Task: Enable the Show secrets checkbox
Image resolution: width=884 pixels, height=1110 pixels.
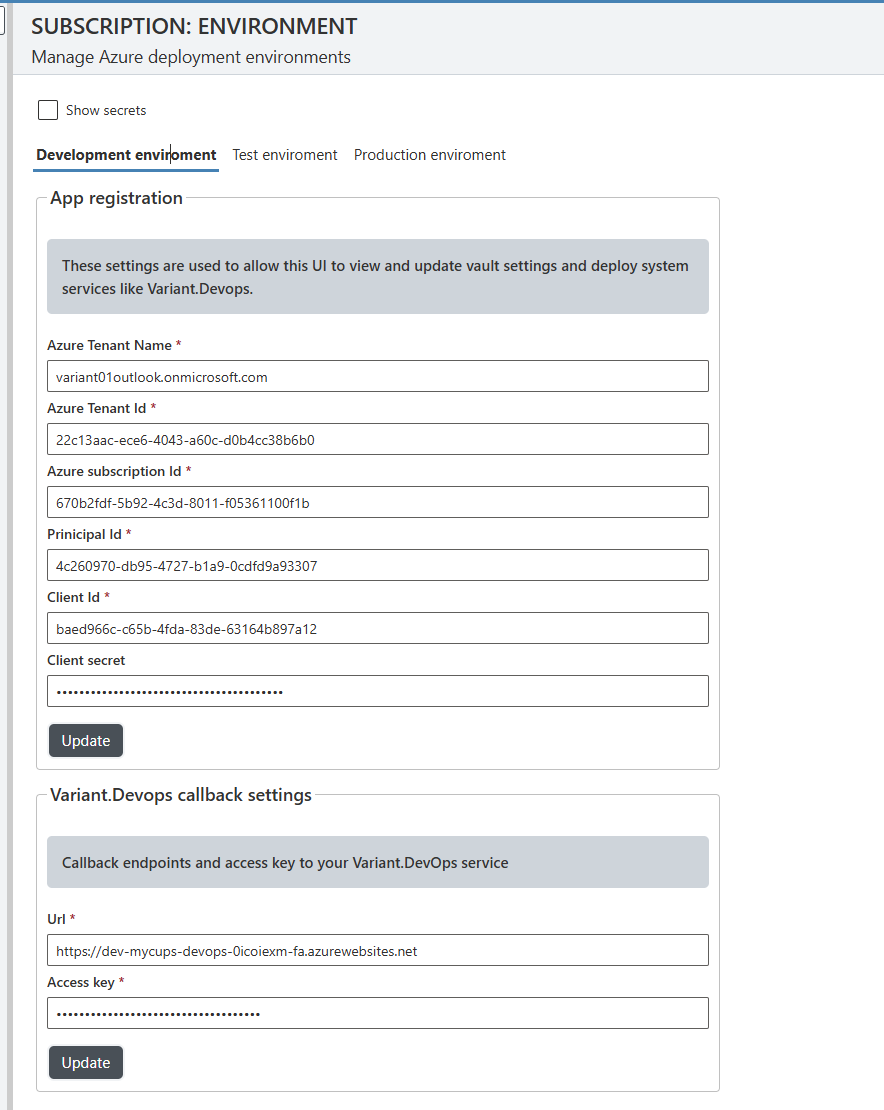Action: pyautogui.click(x=47, y=110)
